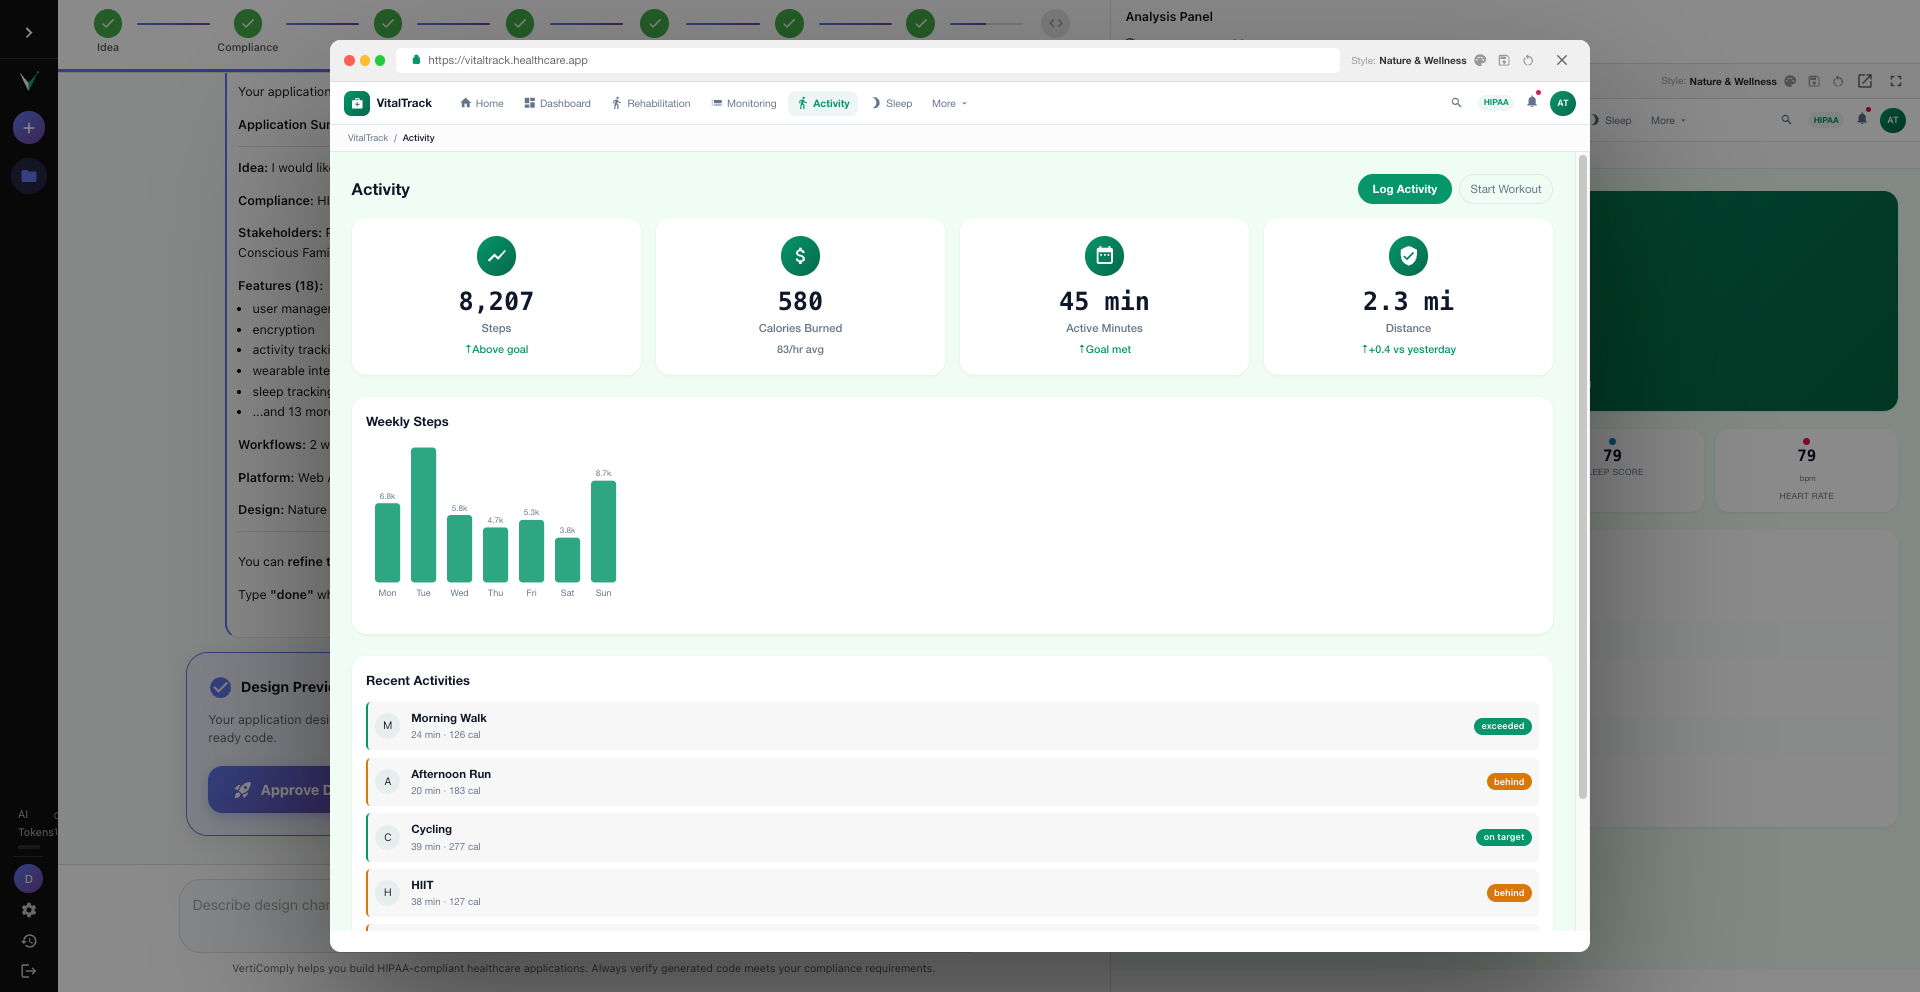
Task: Refresh the preview with the reload icon
Action: [1528, 60]
